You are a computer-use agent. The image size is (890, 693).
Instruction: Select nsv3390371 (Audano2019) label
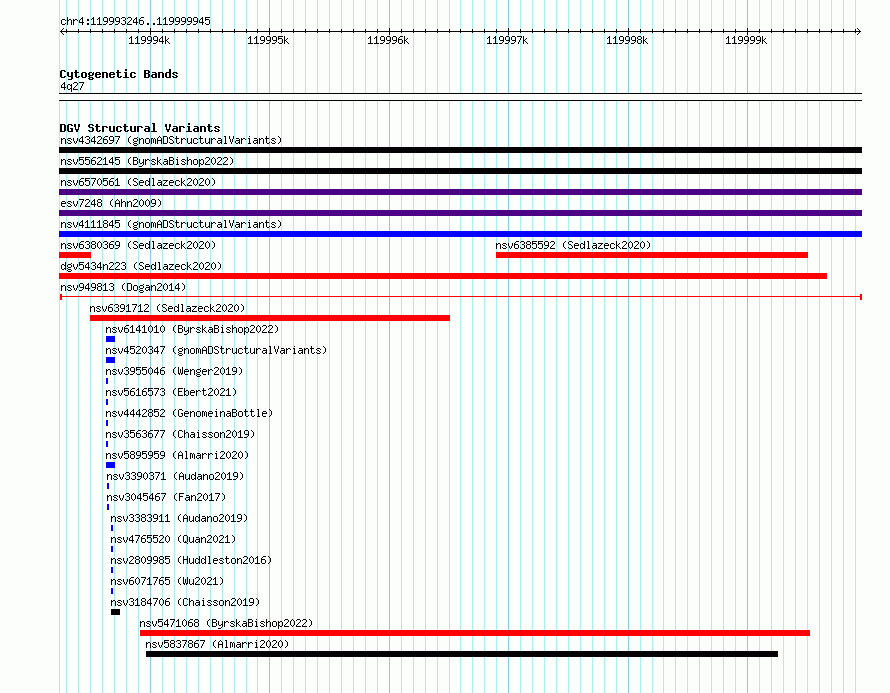pos(175,476)
